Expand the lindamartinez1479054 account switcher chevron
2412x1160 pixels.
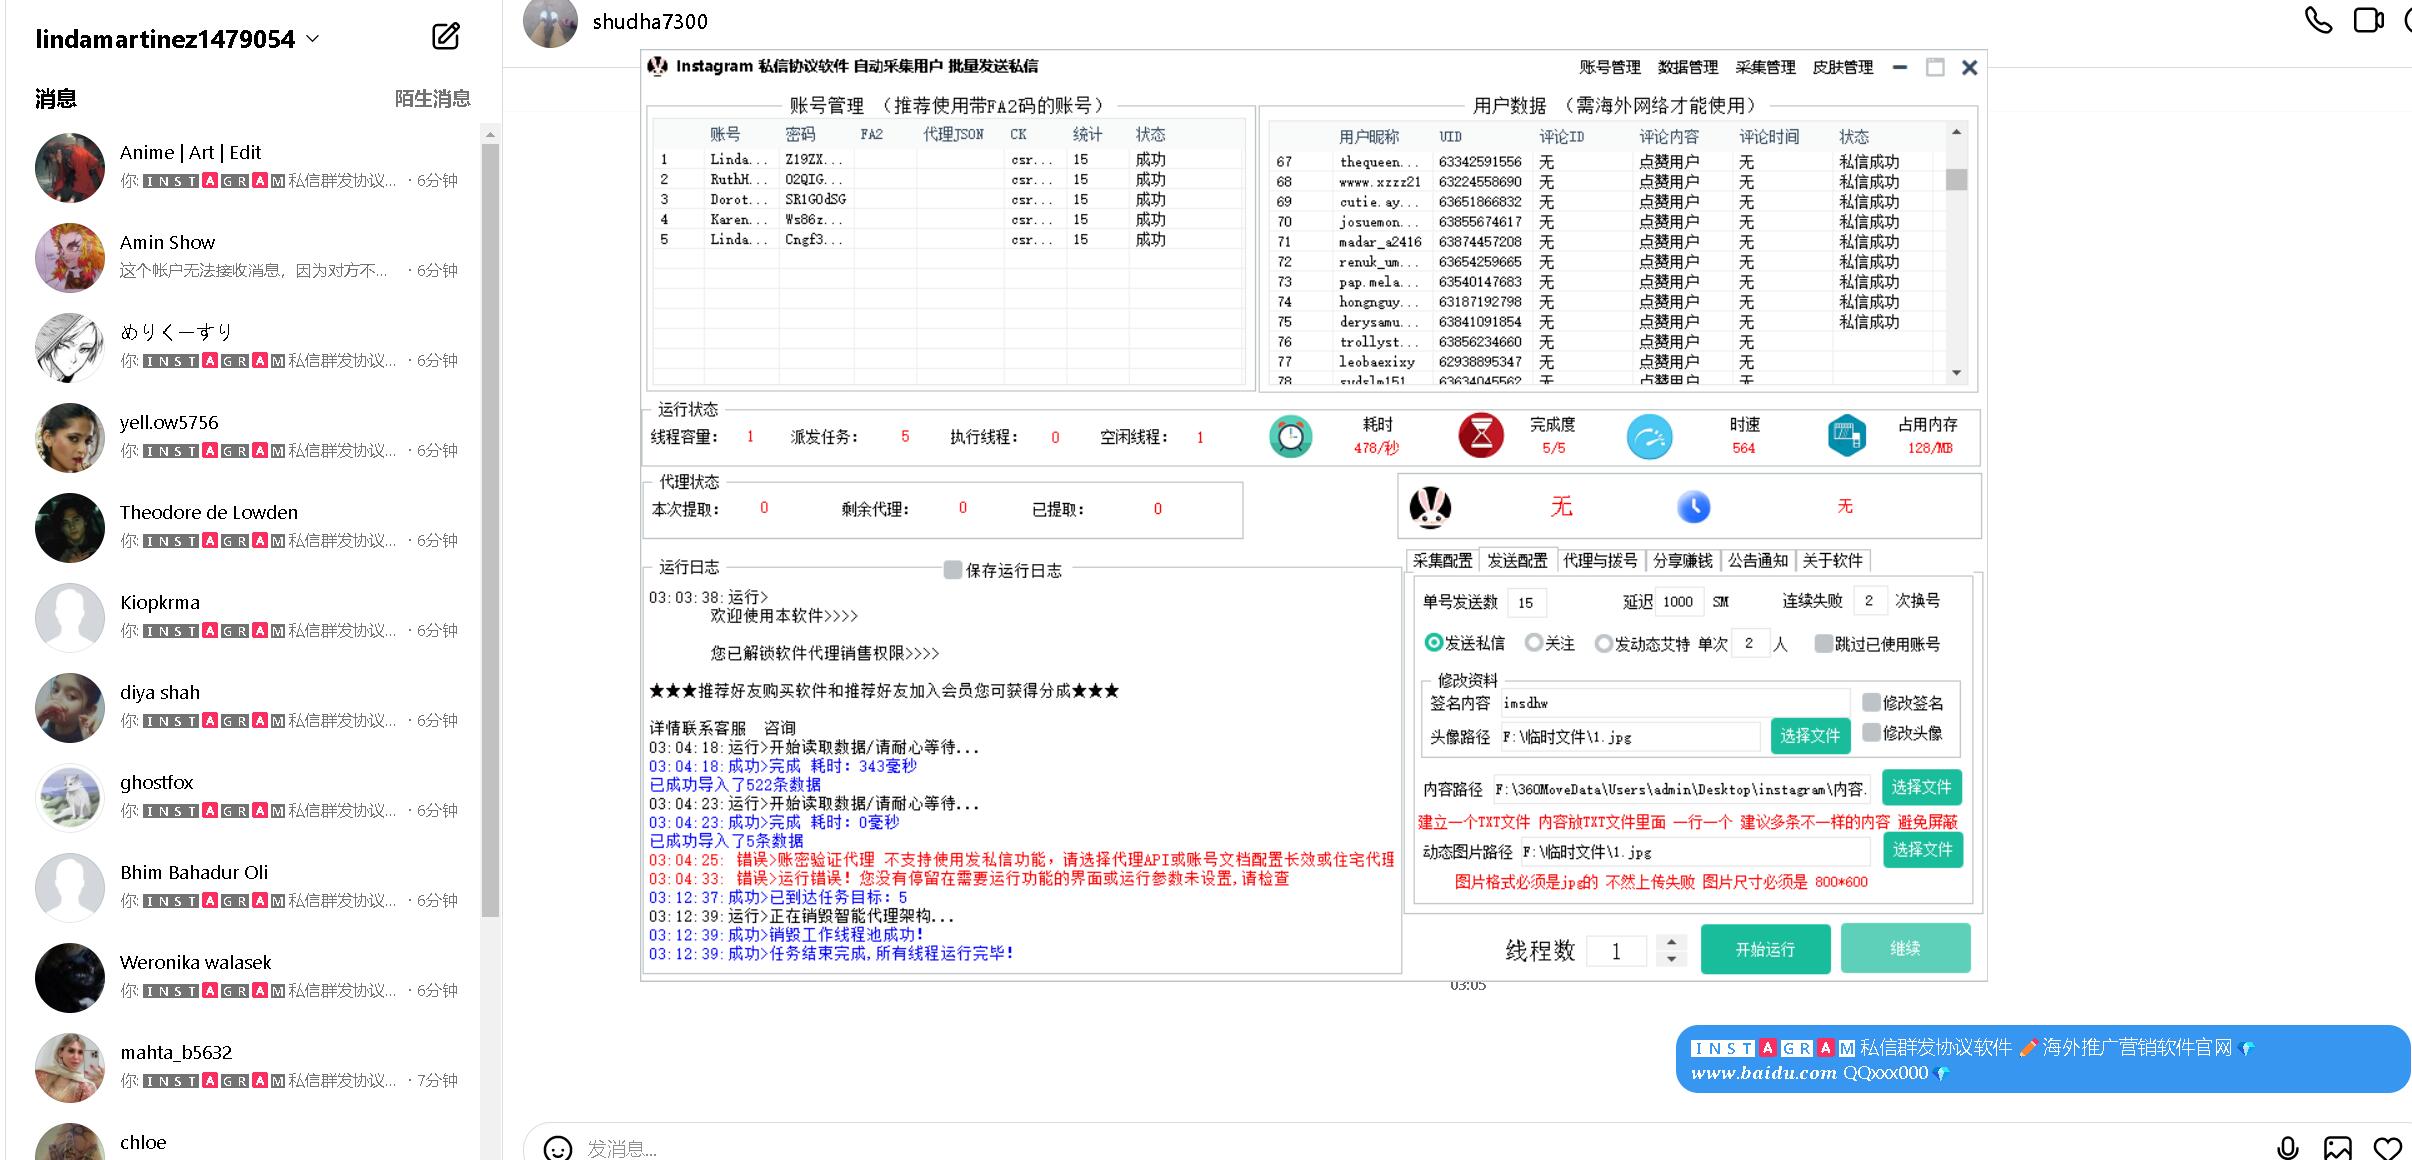[x=312, y=39]
